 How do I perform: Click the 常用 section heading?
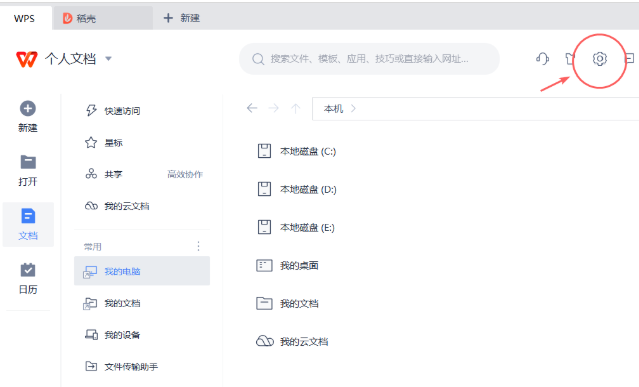click(93, 246)
